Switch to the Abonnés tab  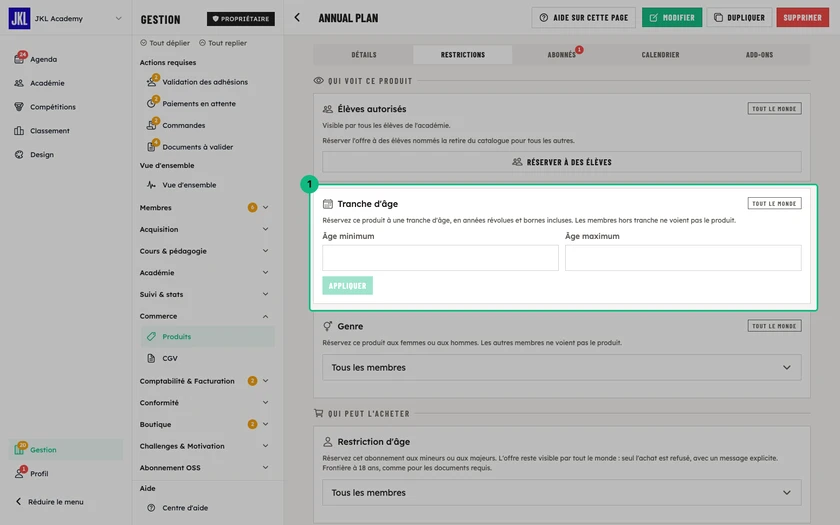click(x=561, y=55)
